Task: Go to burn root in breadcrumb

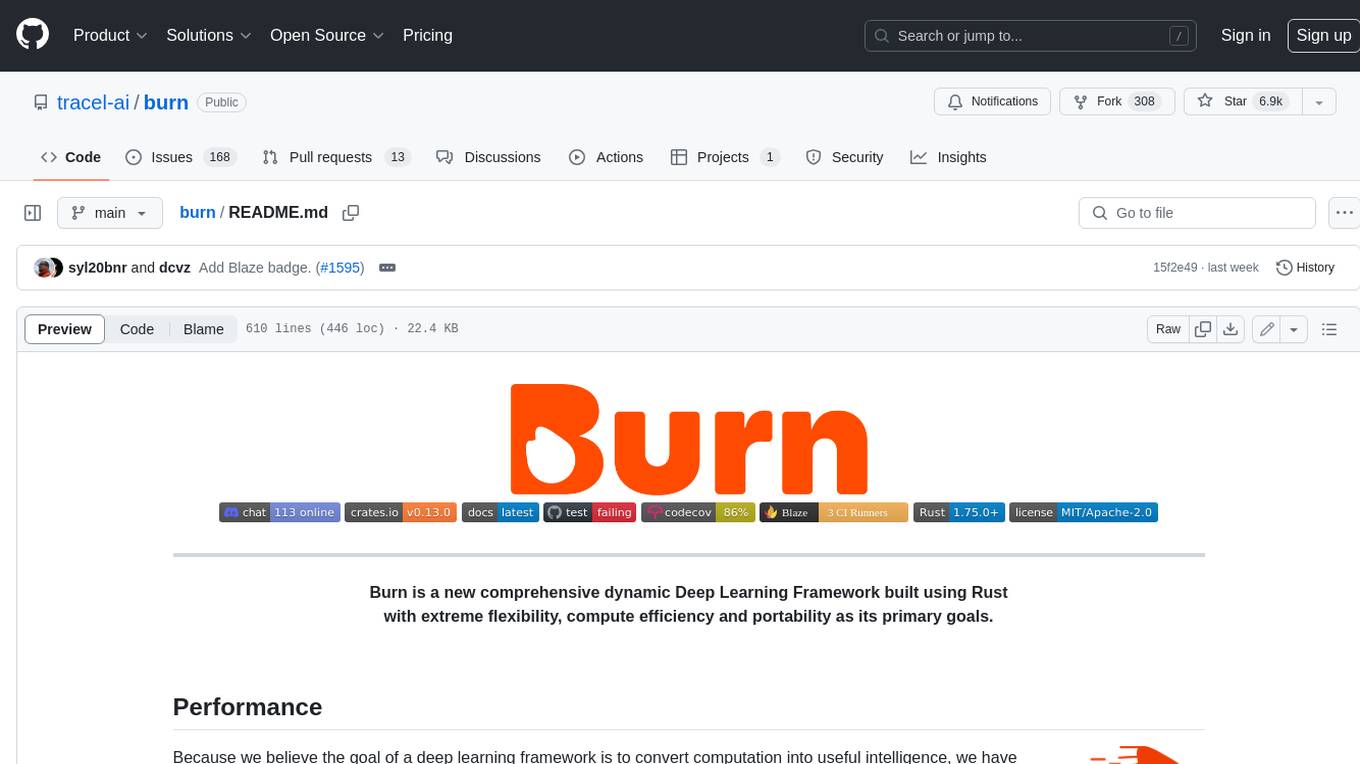Action: 197,212
